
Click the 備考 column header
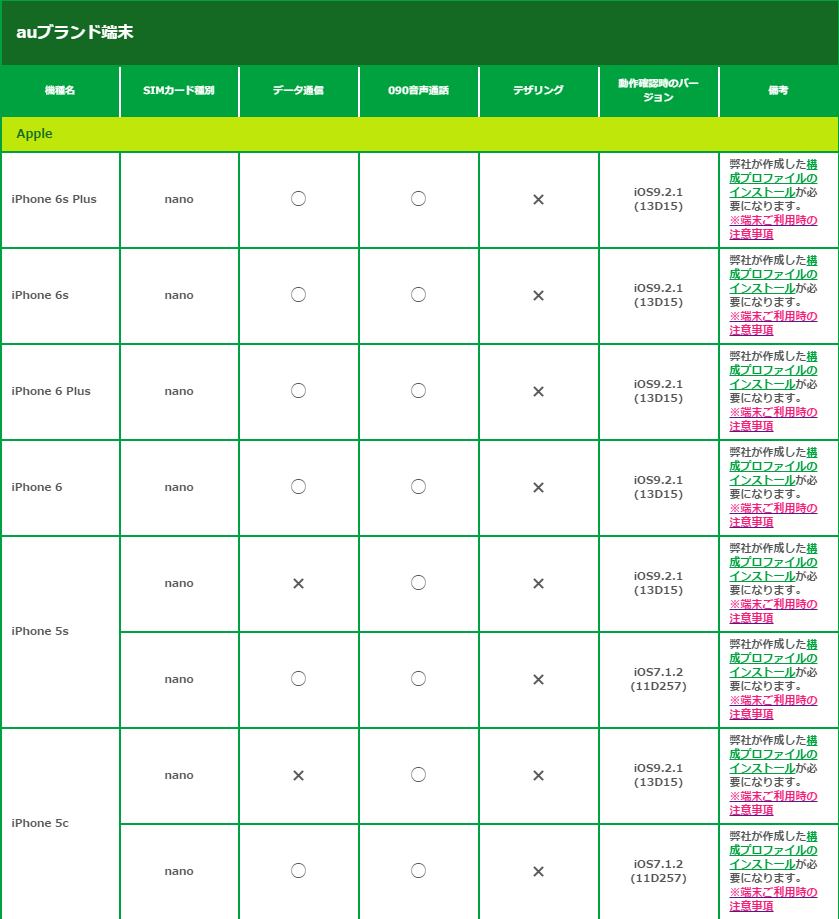(779, 91)
